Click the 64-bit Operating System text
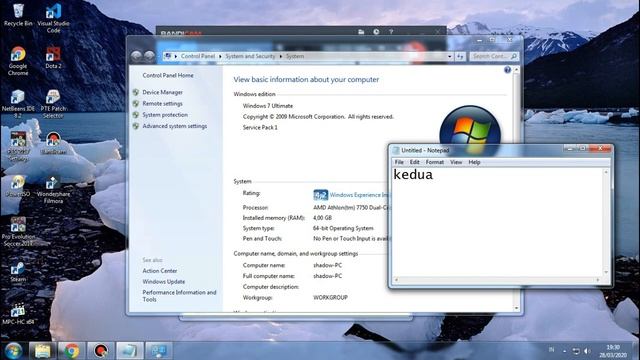 (x=343, y=228)
